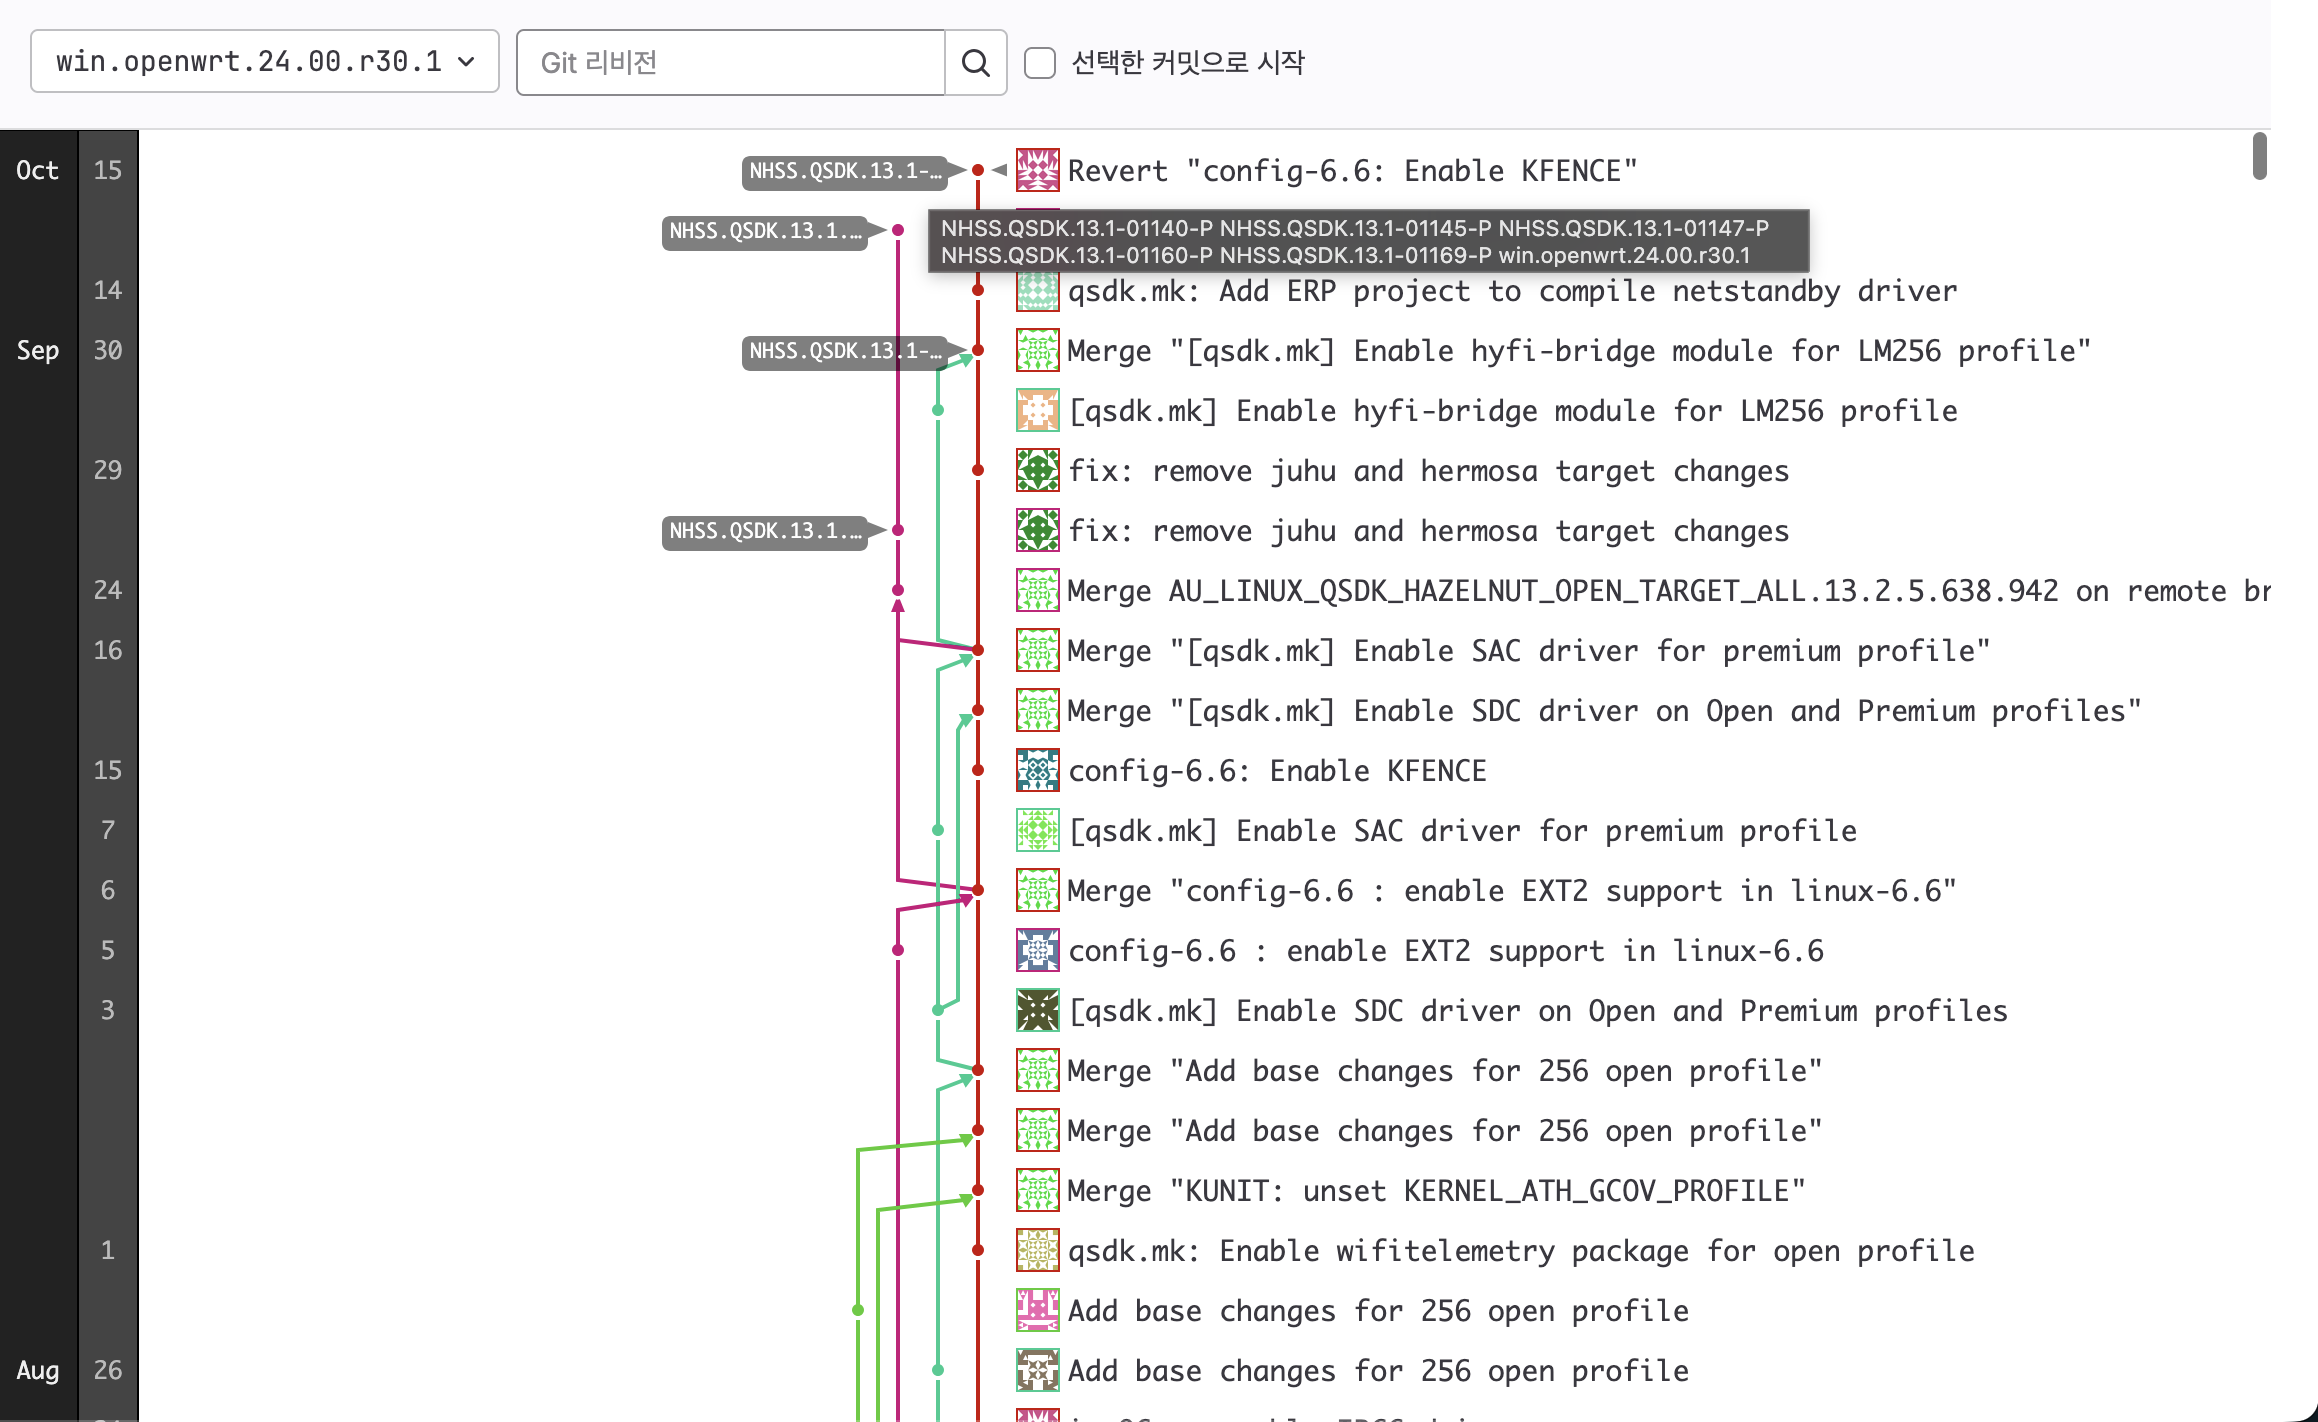
Task: Open Merge Enable SAC driver for premium profile commit
Action: (1528, 651)
